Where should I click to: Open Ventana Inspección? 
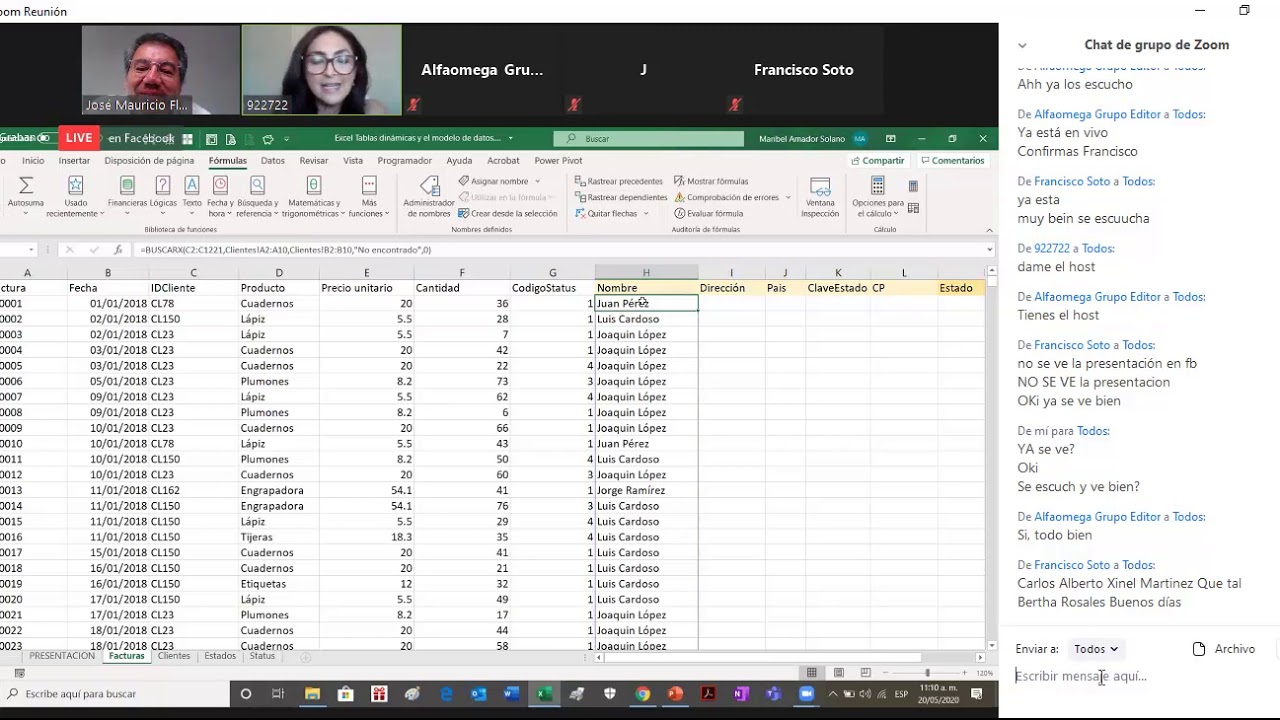point(820,196)
